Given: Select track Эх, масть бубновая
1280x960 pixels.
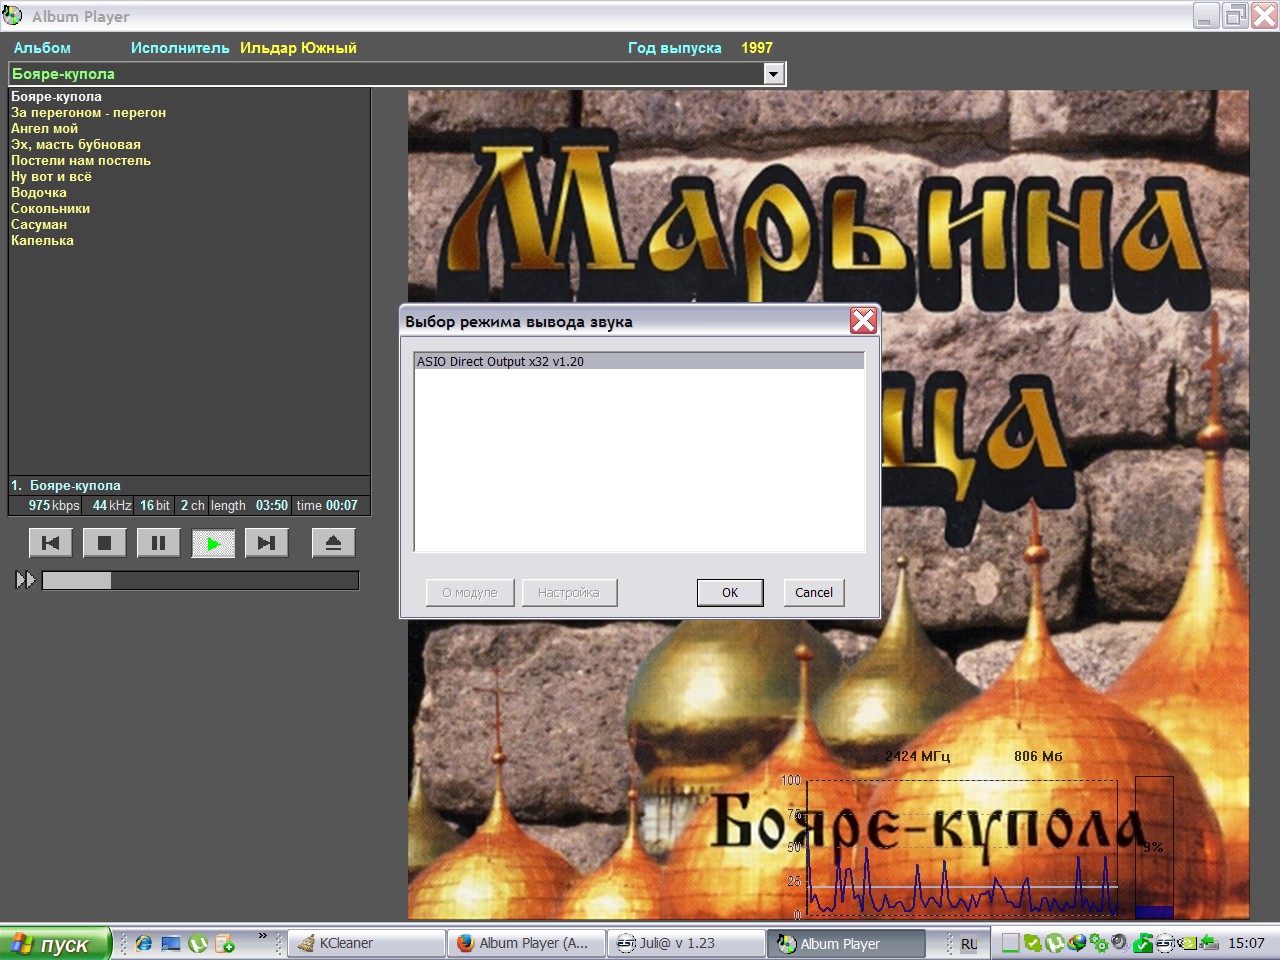Looking at the screenshot, I should point(76,145).
